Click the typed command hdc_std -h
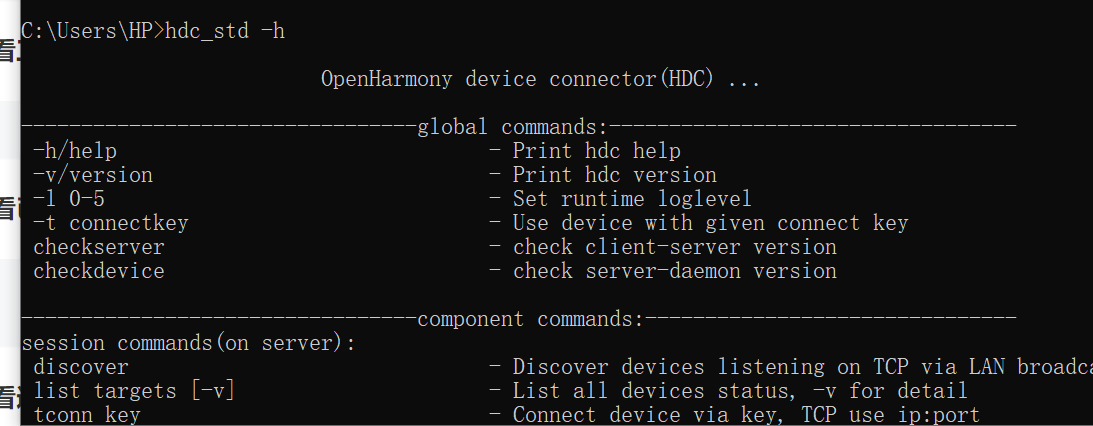 (225, 31)
